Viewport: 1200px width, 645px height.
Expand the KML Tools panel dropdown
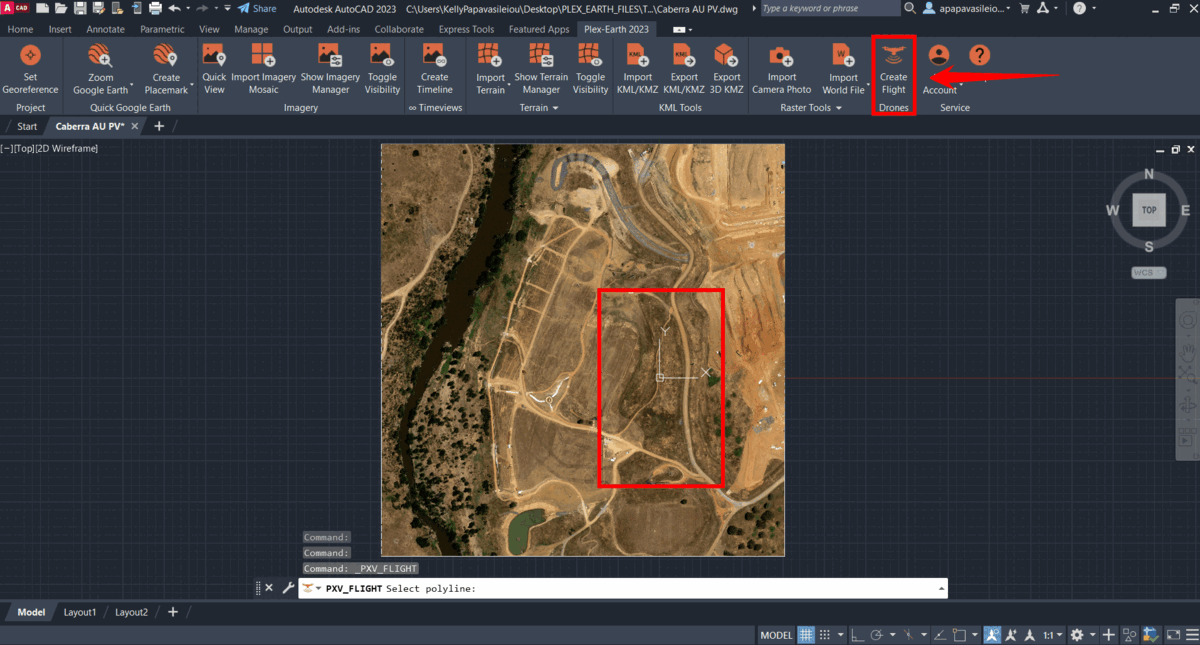tap(681, 107)
